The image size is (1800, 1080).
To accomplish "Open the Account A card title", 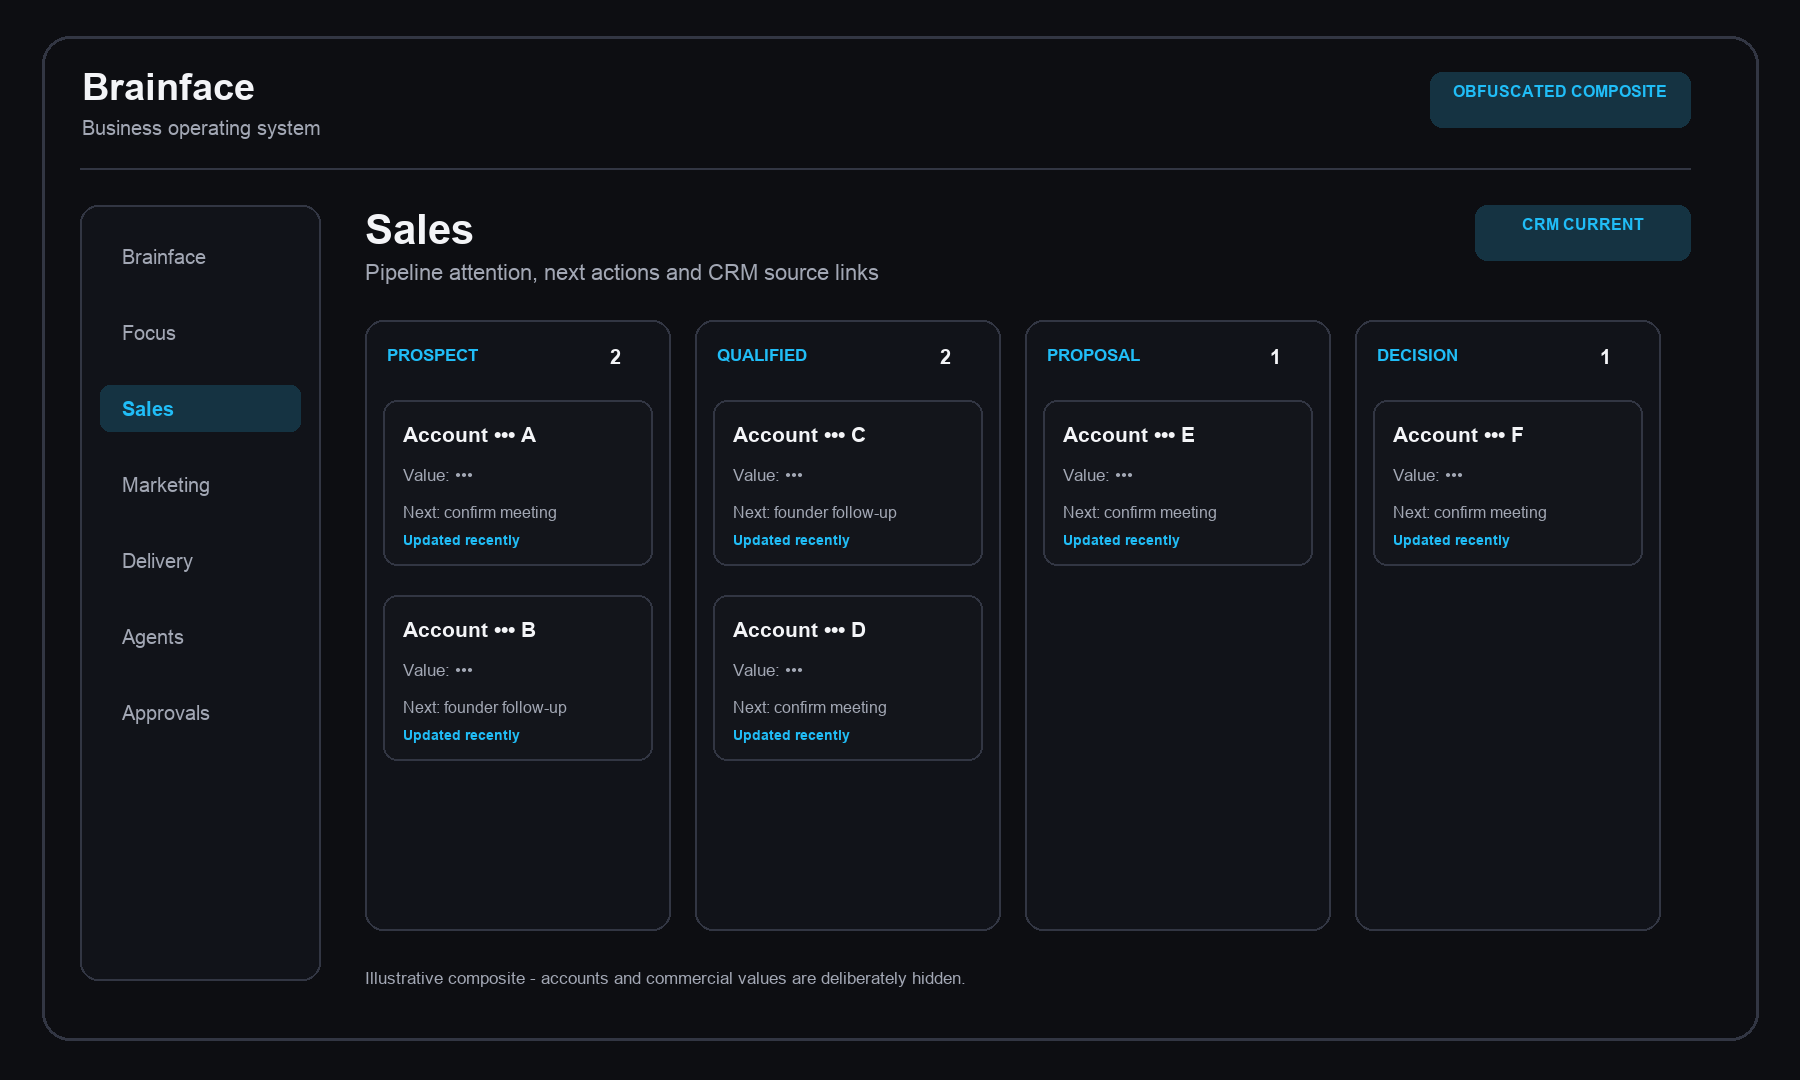I will pyautogui.click(x=469, y=435).
